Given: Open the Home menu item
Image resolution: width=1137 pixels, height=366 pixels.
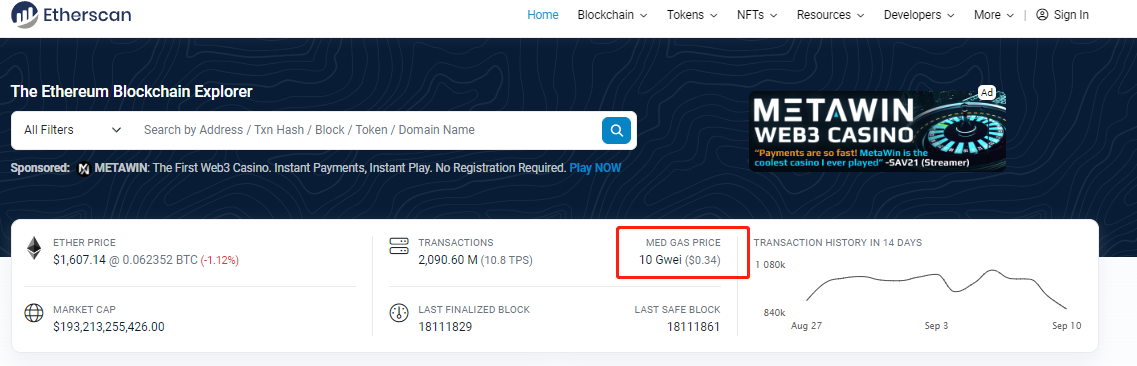Looking at the screenshot, I should pyautogui.click(x=543, y=14).
